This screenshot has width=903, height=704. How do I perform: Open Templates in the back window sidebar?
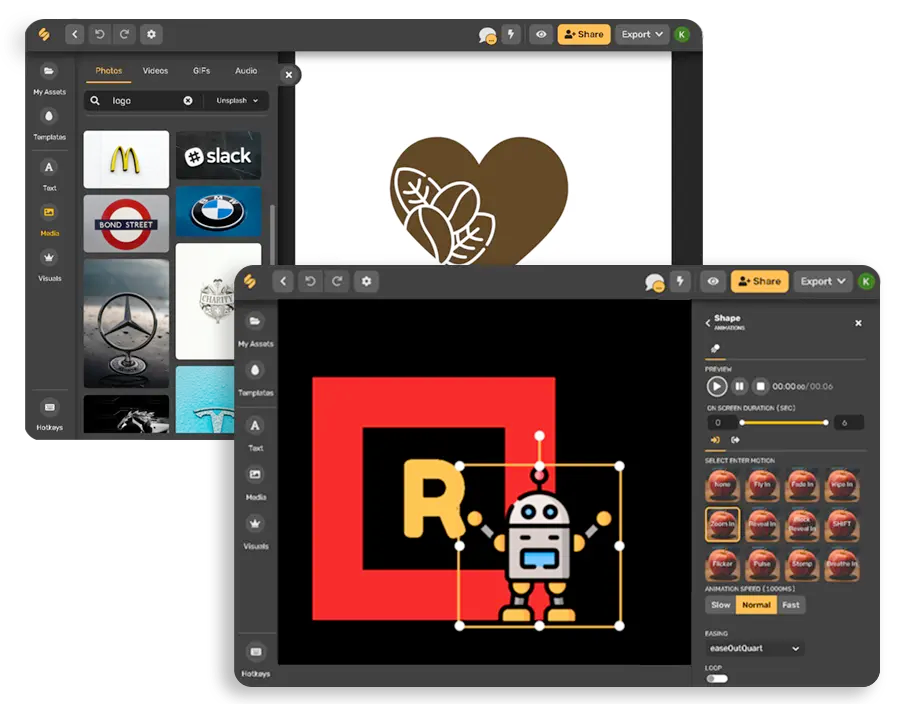[x=49, y=124]
